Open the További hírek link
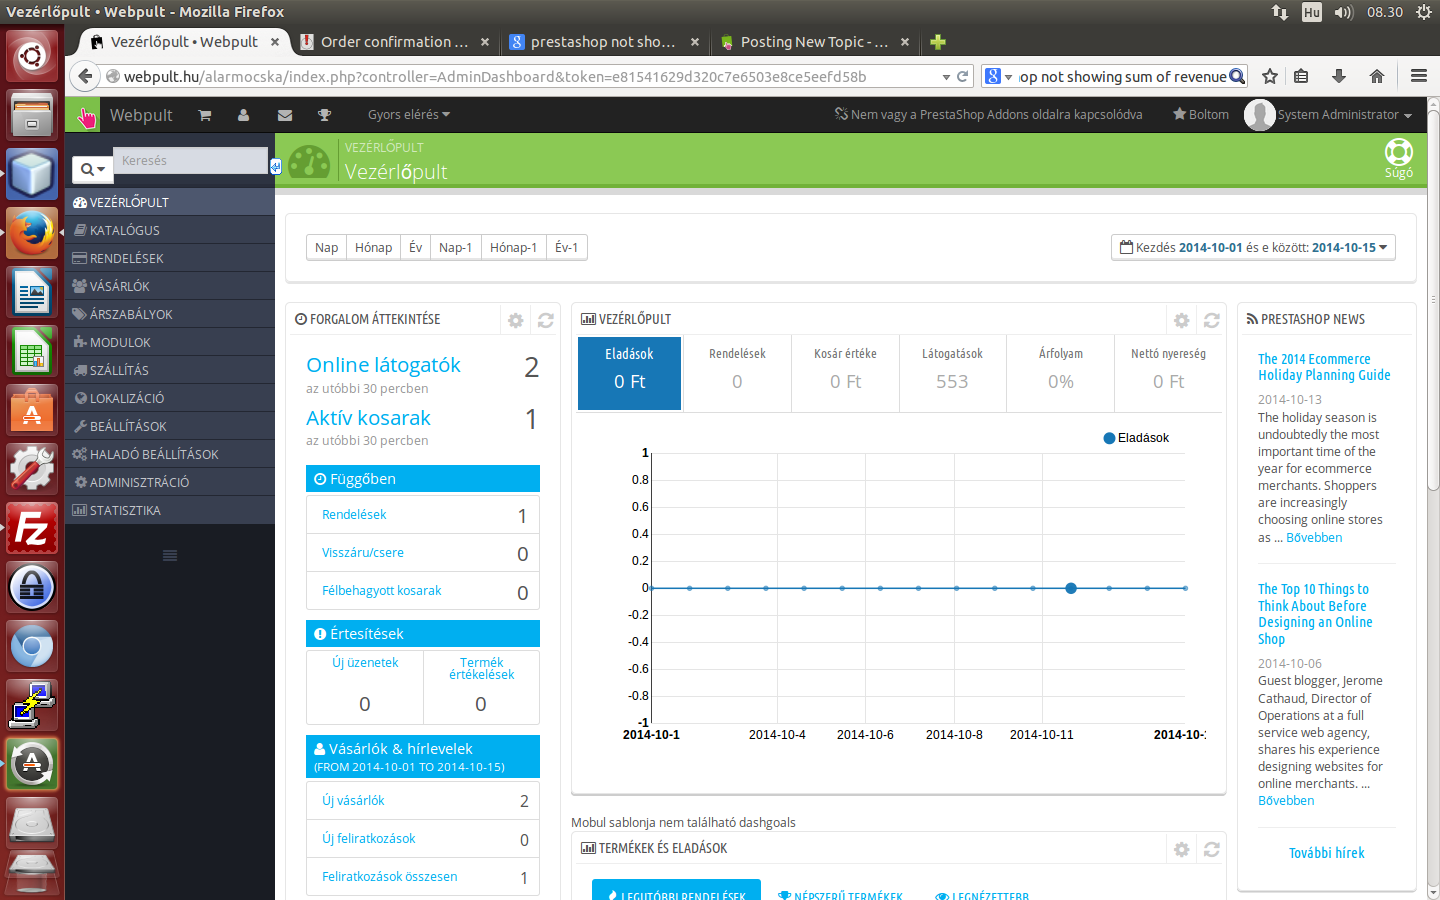The width and height of the screenshot is (1440, 900). [x=1326, y=853]
